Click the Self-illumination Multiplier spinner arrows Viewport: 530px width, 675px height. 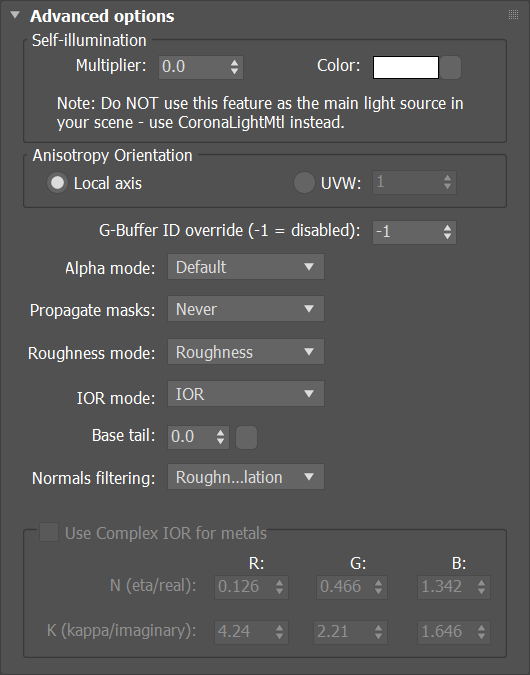pyautogui.click(x=234, y=67)
